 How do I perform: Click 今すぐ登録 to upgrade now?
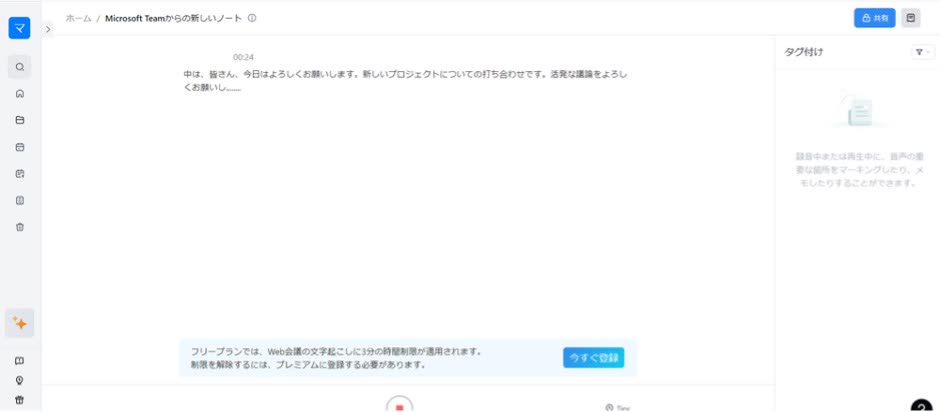594,358
